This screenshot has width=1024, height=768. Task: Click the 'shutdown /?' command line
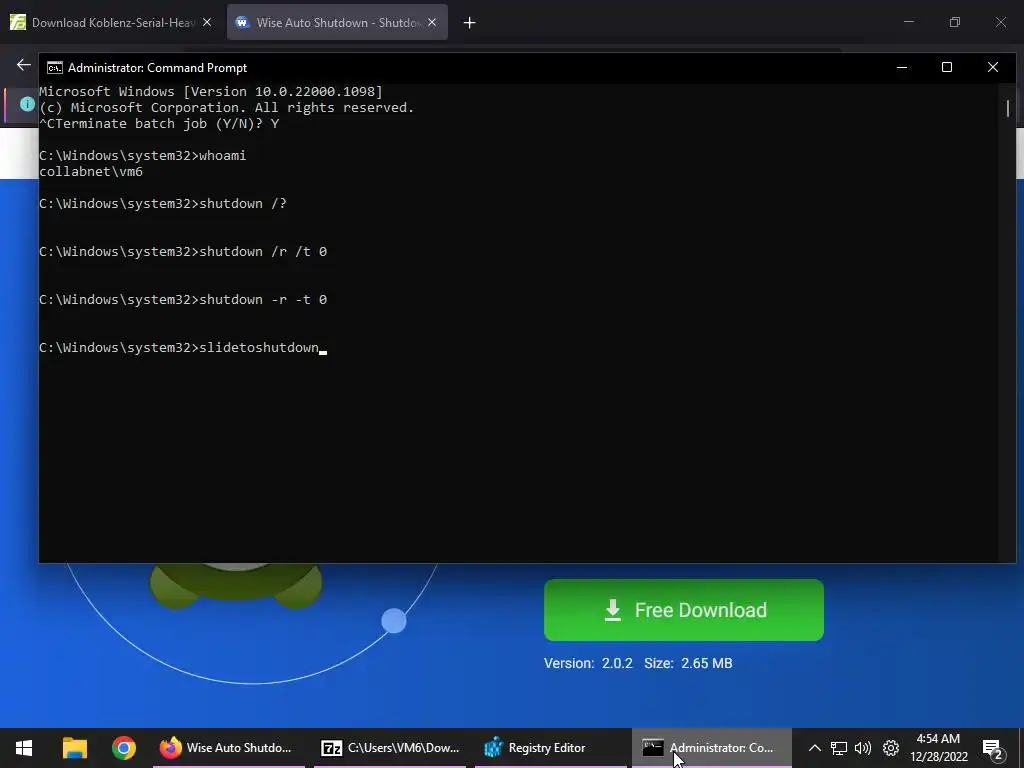(163, 204)
